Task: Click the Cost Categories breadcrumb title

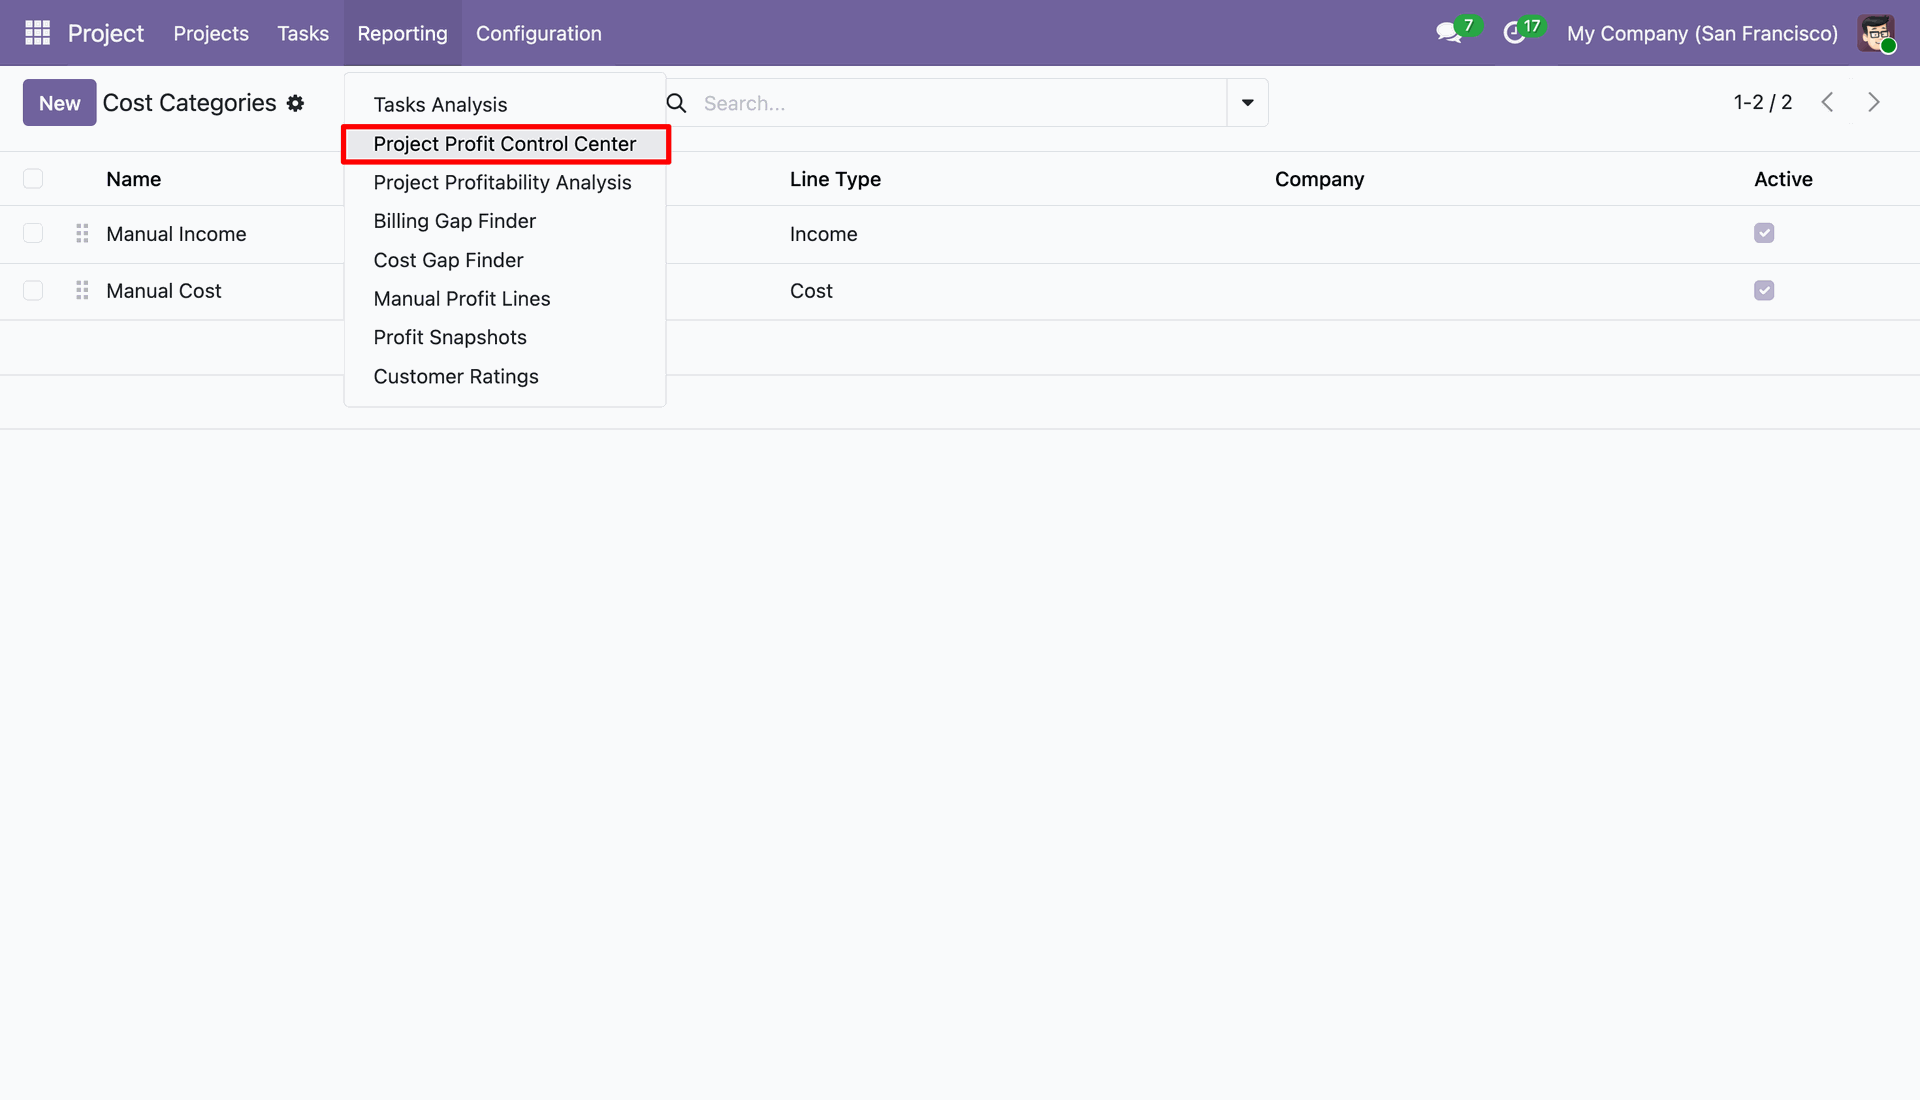Action: point(190,103)
